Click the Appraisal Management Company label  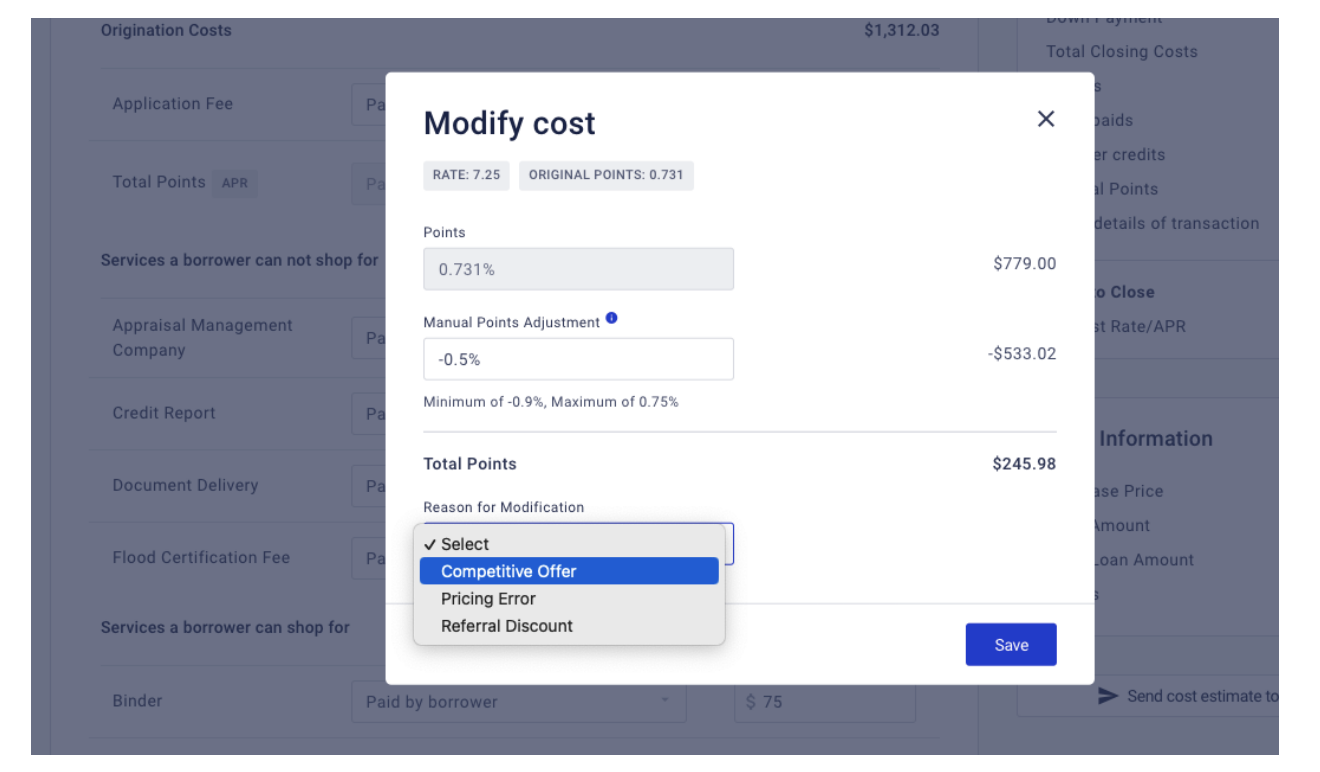coord(203,338)
